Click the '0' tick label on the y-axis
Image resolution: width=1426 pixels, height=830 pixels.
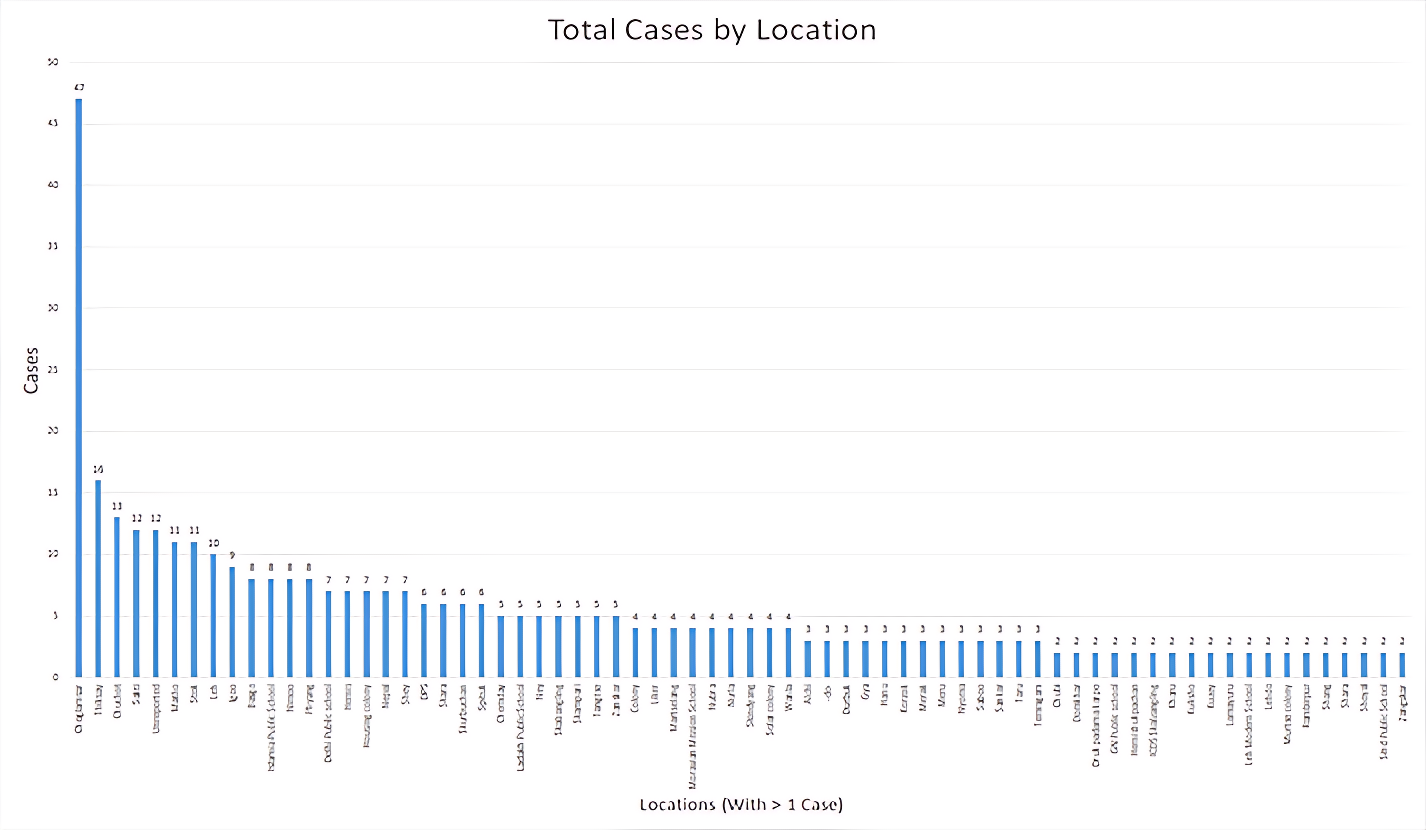(55, 677)
